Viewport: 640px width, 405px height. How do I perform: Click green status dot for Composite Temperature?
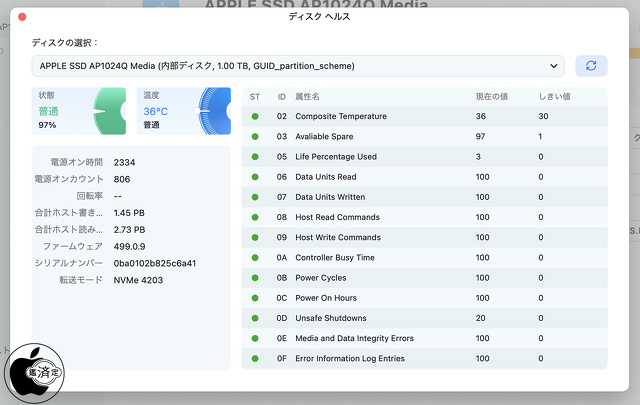[255, 116]
